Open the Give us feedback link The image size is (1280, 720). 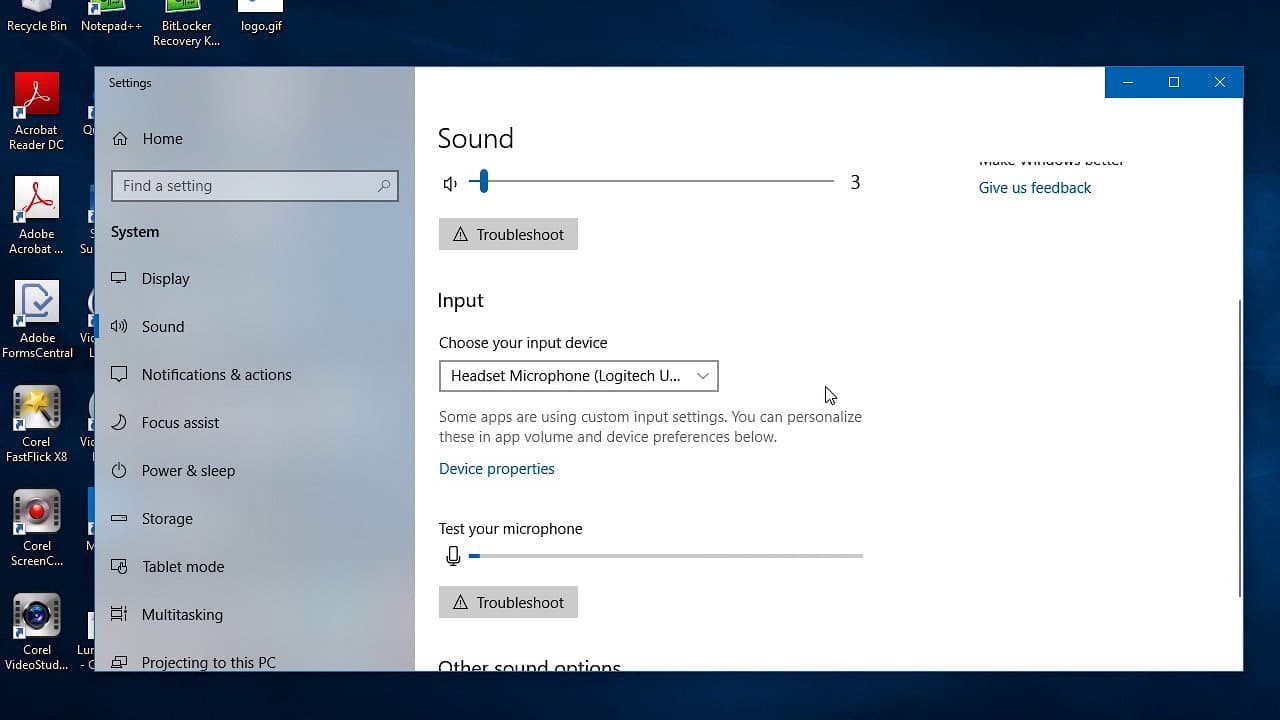tap(1035, 188)
